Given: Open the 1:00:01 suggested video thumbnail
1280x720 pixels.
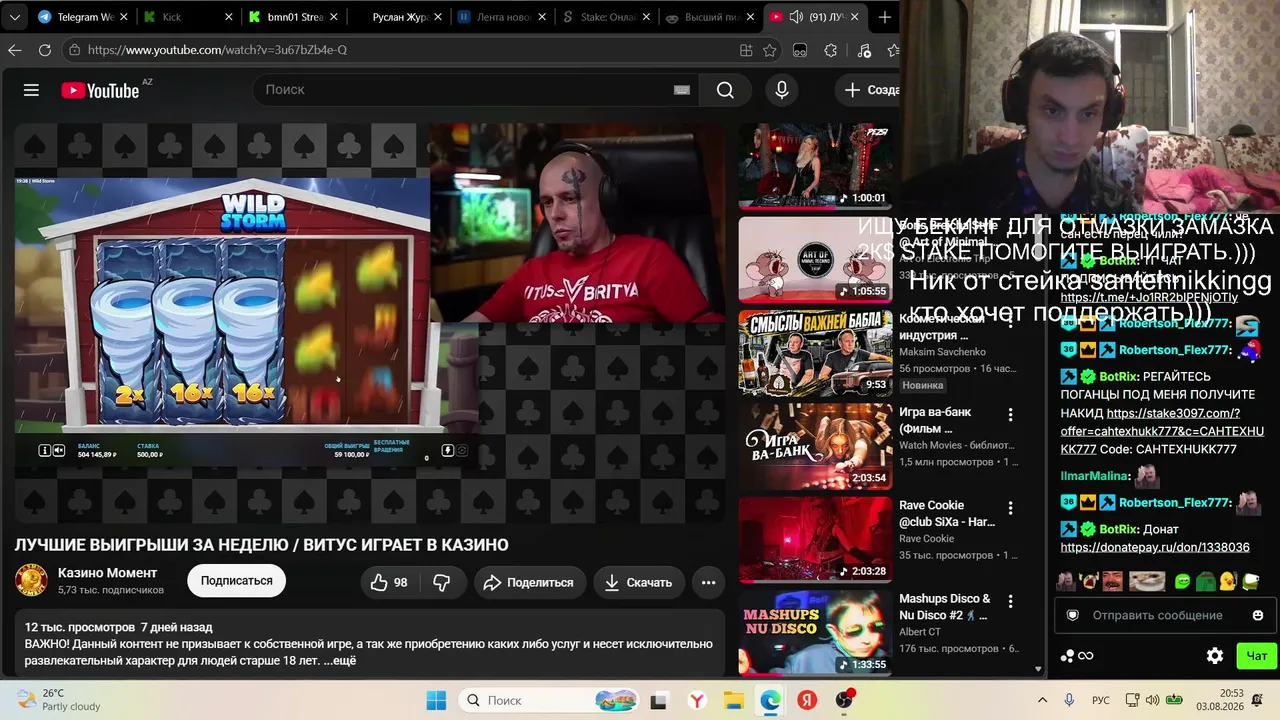Looking at the screenshot, I should [815, 166].
